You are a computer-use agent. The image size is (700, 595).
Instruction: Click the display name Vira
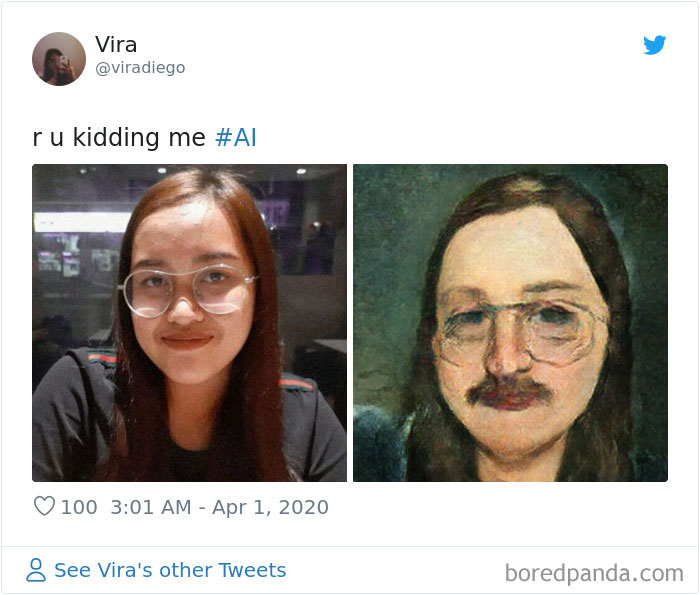(x=116, y=45)
